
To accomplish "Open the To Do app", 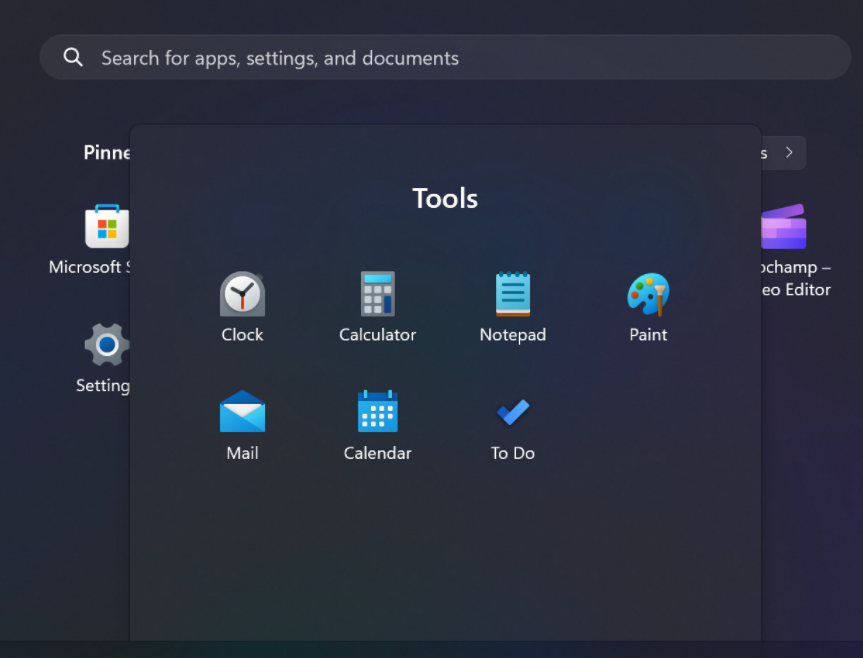I will pyautogui.click(x=513, y=412).
